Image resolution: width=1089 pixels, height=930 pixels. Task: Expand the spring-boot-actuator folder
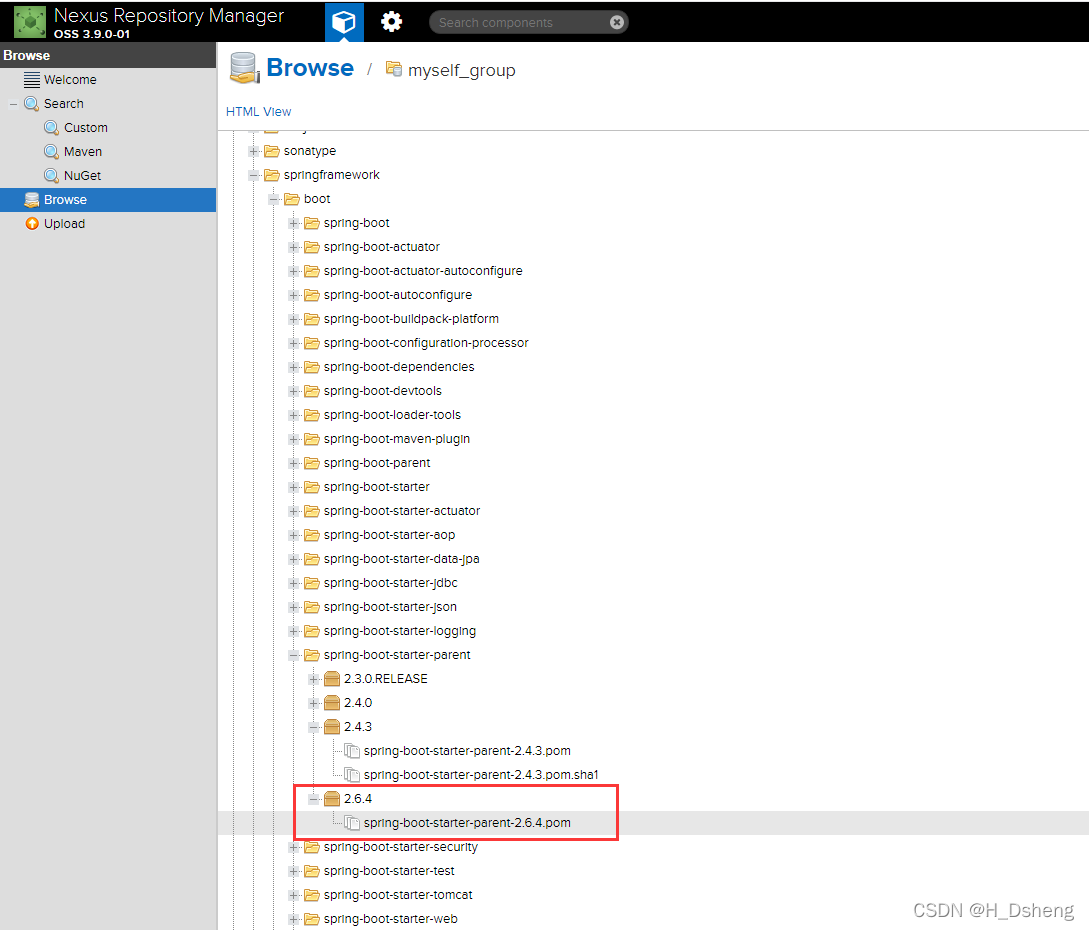(x=294, y=247)
